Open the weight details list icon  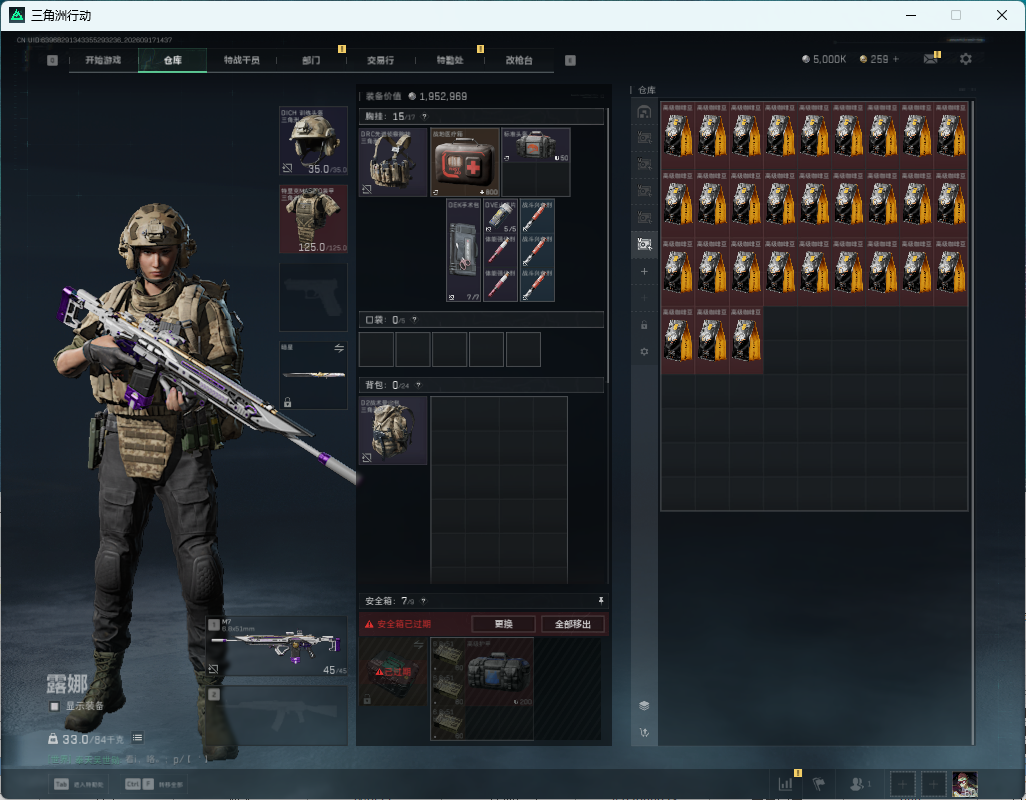coord(137,738)
